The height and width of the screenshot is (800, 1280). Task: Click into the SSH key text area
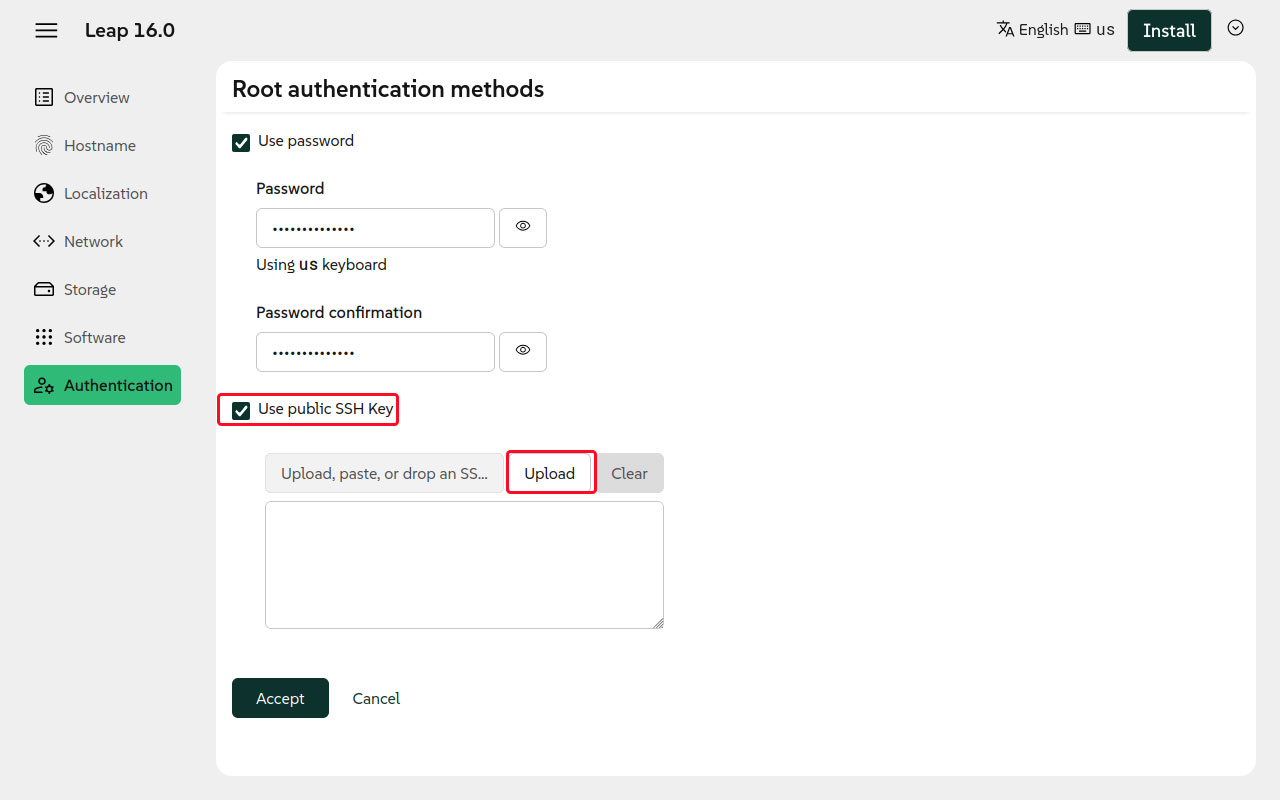[464, 565]
